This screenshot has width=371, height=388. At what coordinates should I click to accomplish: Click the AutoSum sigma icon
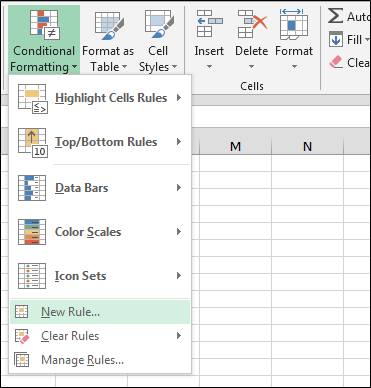point(335,16)
